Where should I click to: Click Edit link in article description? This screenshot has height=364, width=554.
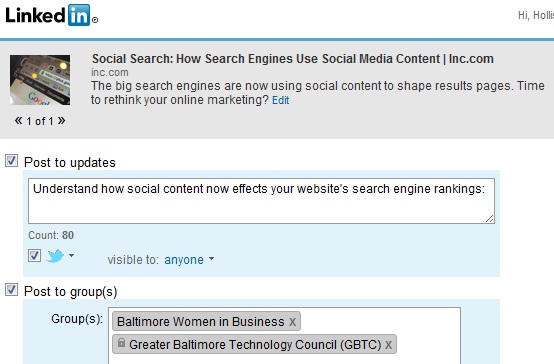[x=281, y=100]
